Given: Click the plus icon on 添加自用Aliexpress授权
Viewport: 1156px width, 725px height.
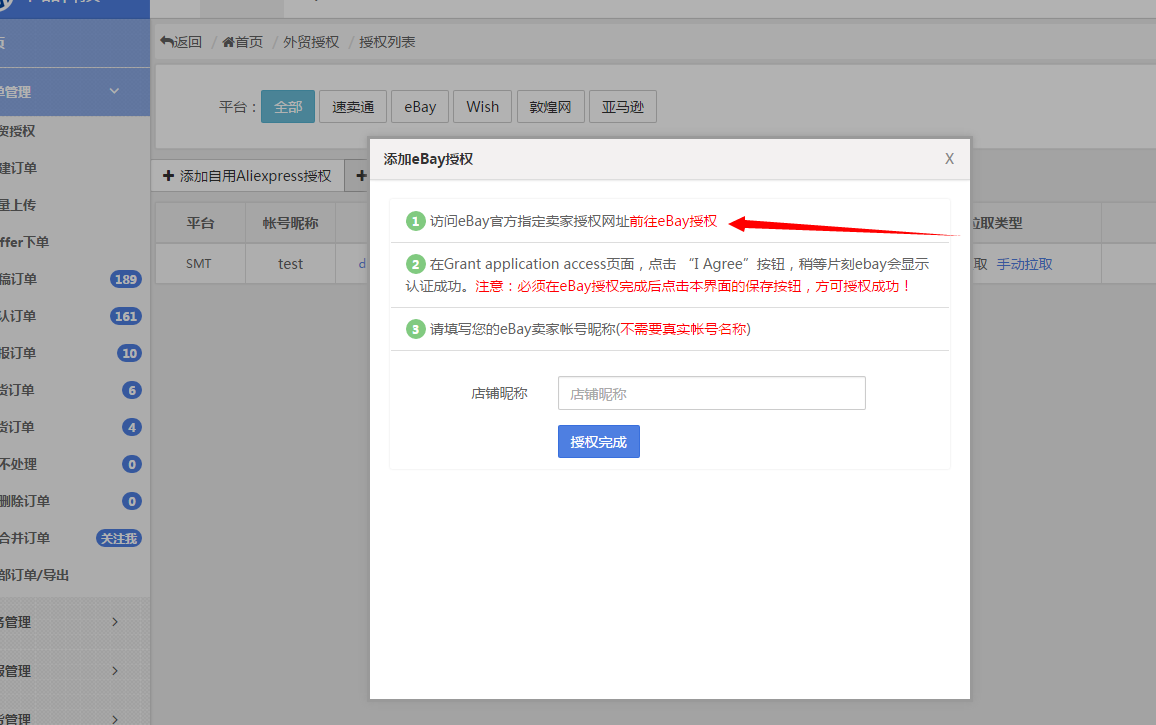Looking at the screenshot, I should pyautogui.click(x=168, y=176).
